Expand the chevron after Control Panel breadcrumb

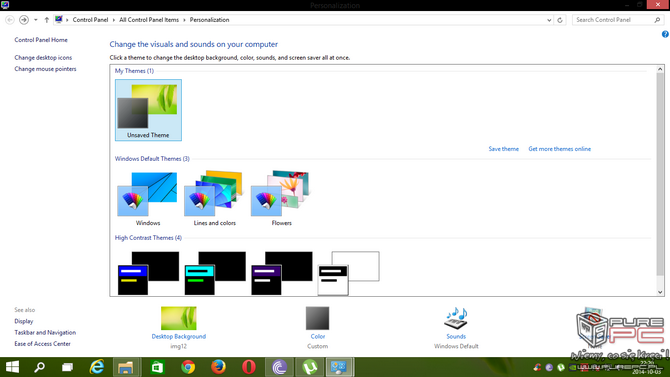[x=114, y=20]
